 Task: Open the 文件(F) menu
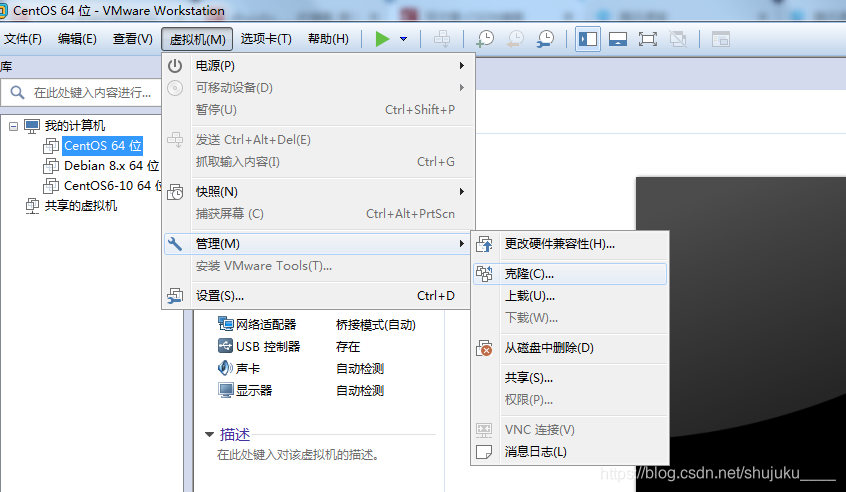click(x=23, y=39)
